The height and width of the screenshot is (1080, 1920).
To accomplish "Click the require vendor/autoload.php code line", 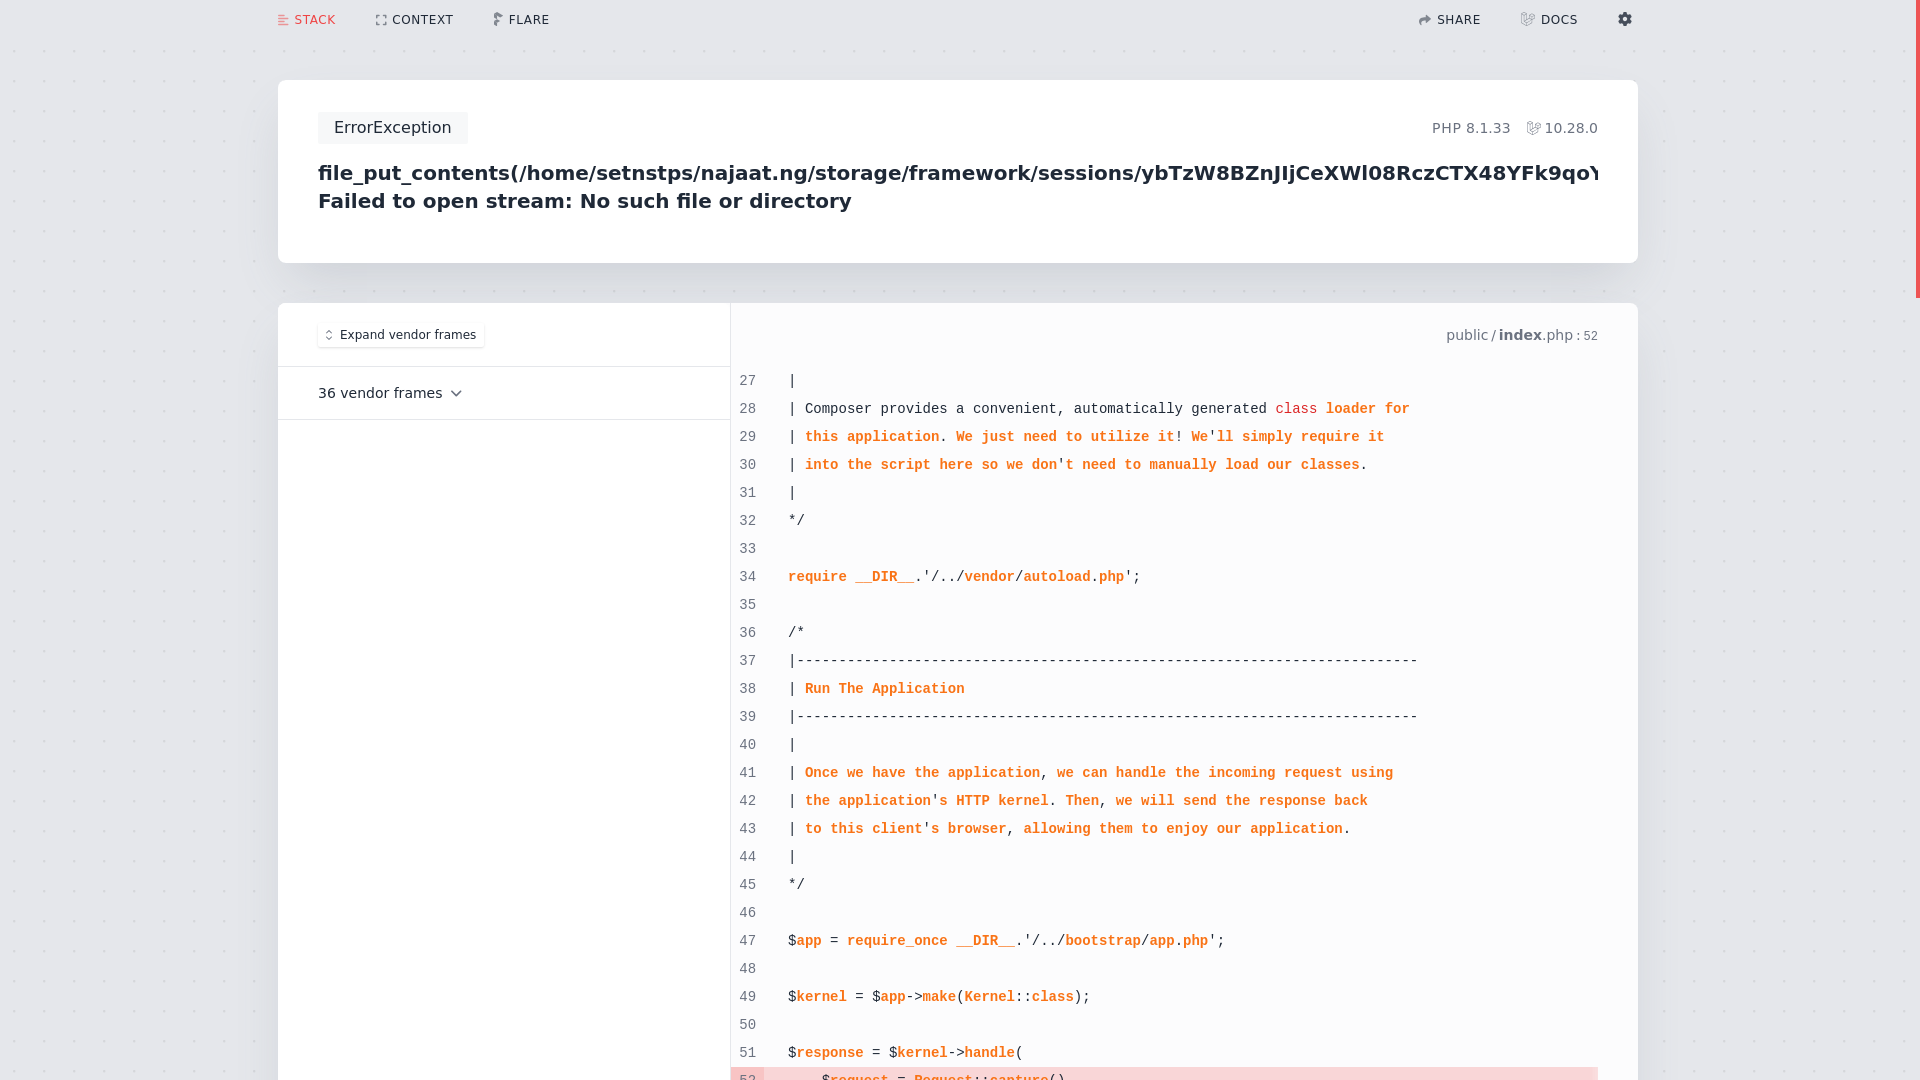I will click(x=964, y=577).
